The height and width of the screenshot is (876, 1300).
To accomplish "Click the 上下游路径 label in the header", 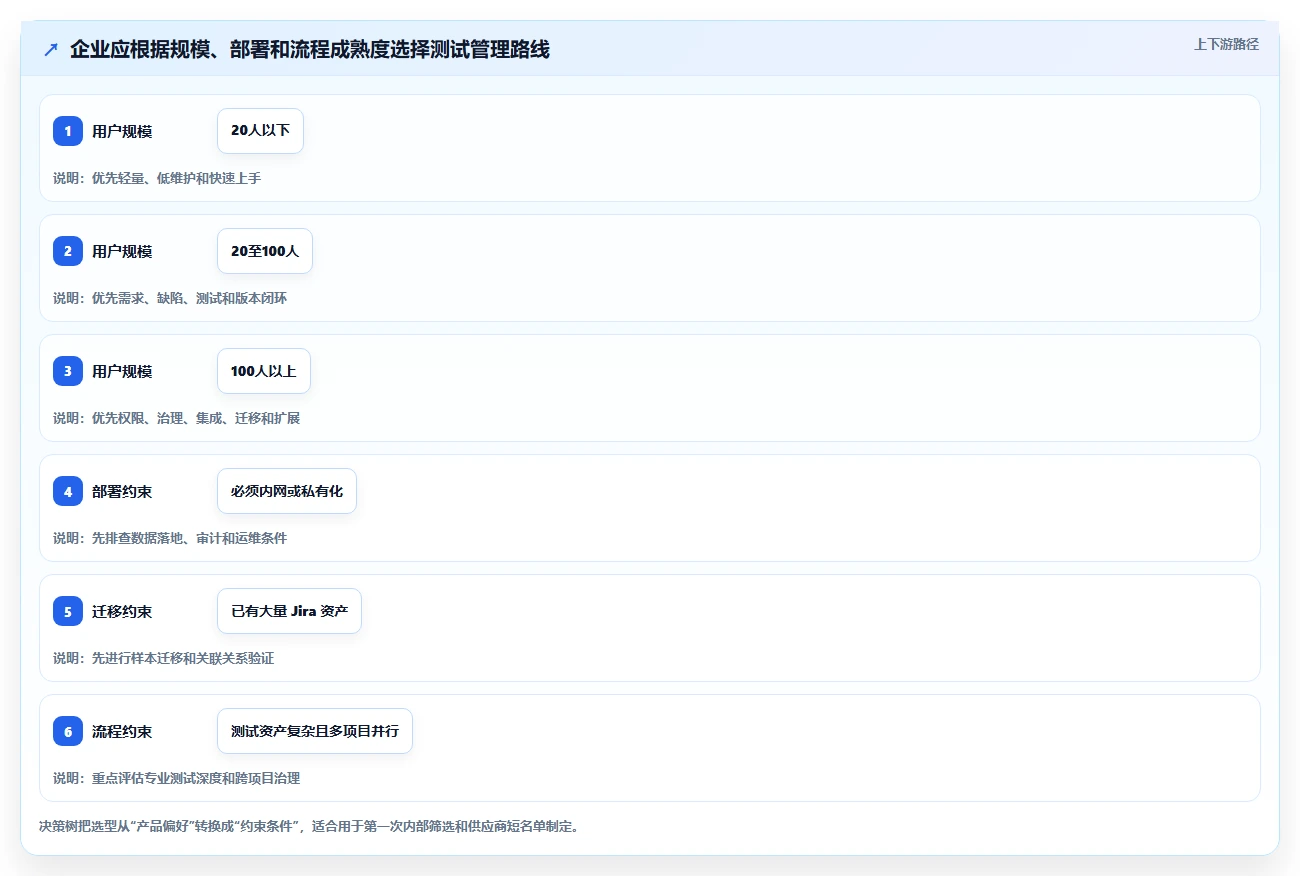I will click(1226, 44).
